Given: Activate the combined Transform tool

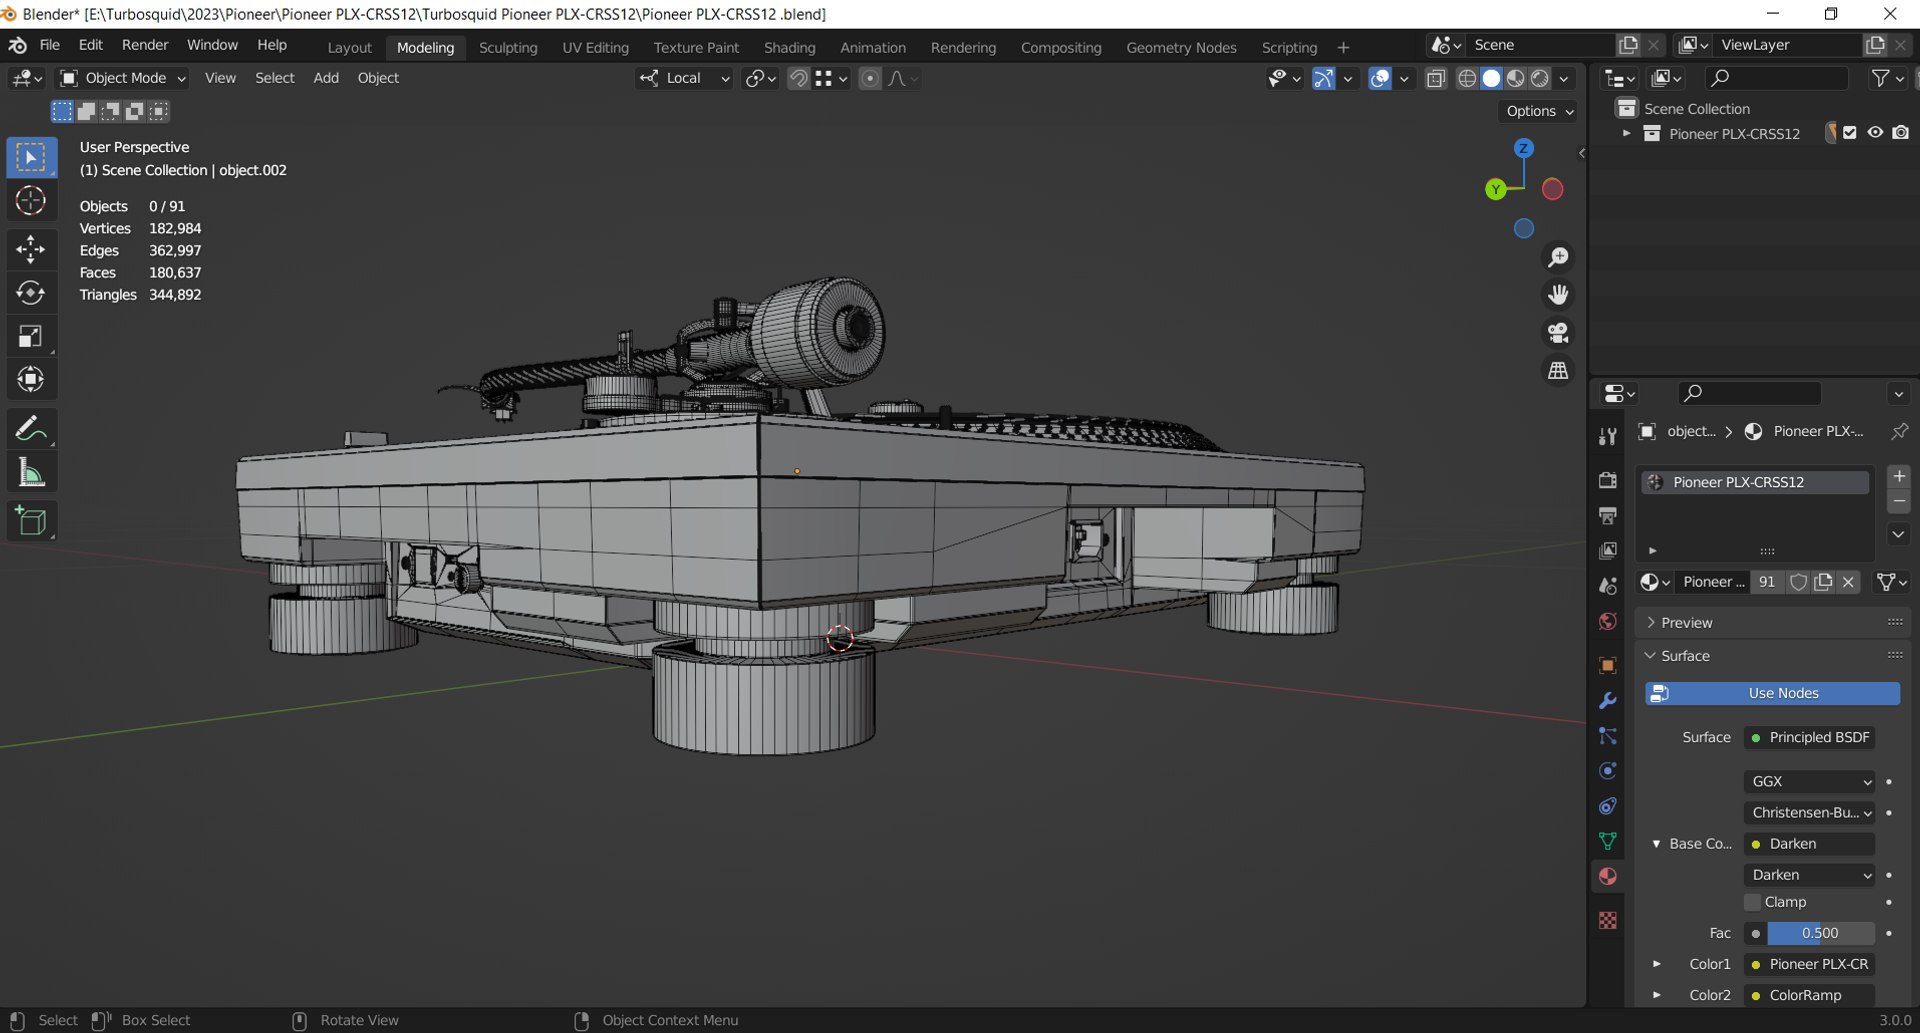Looking at the screenshot, I should [x=31, y=379].
